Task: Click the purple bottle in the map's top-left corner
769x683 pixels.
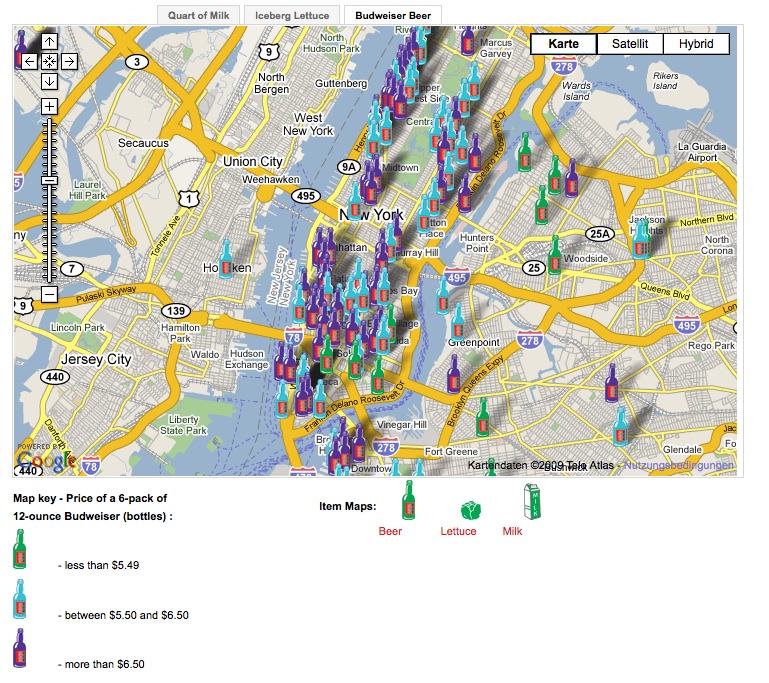Action: click(x=20, y=49)
